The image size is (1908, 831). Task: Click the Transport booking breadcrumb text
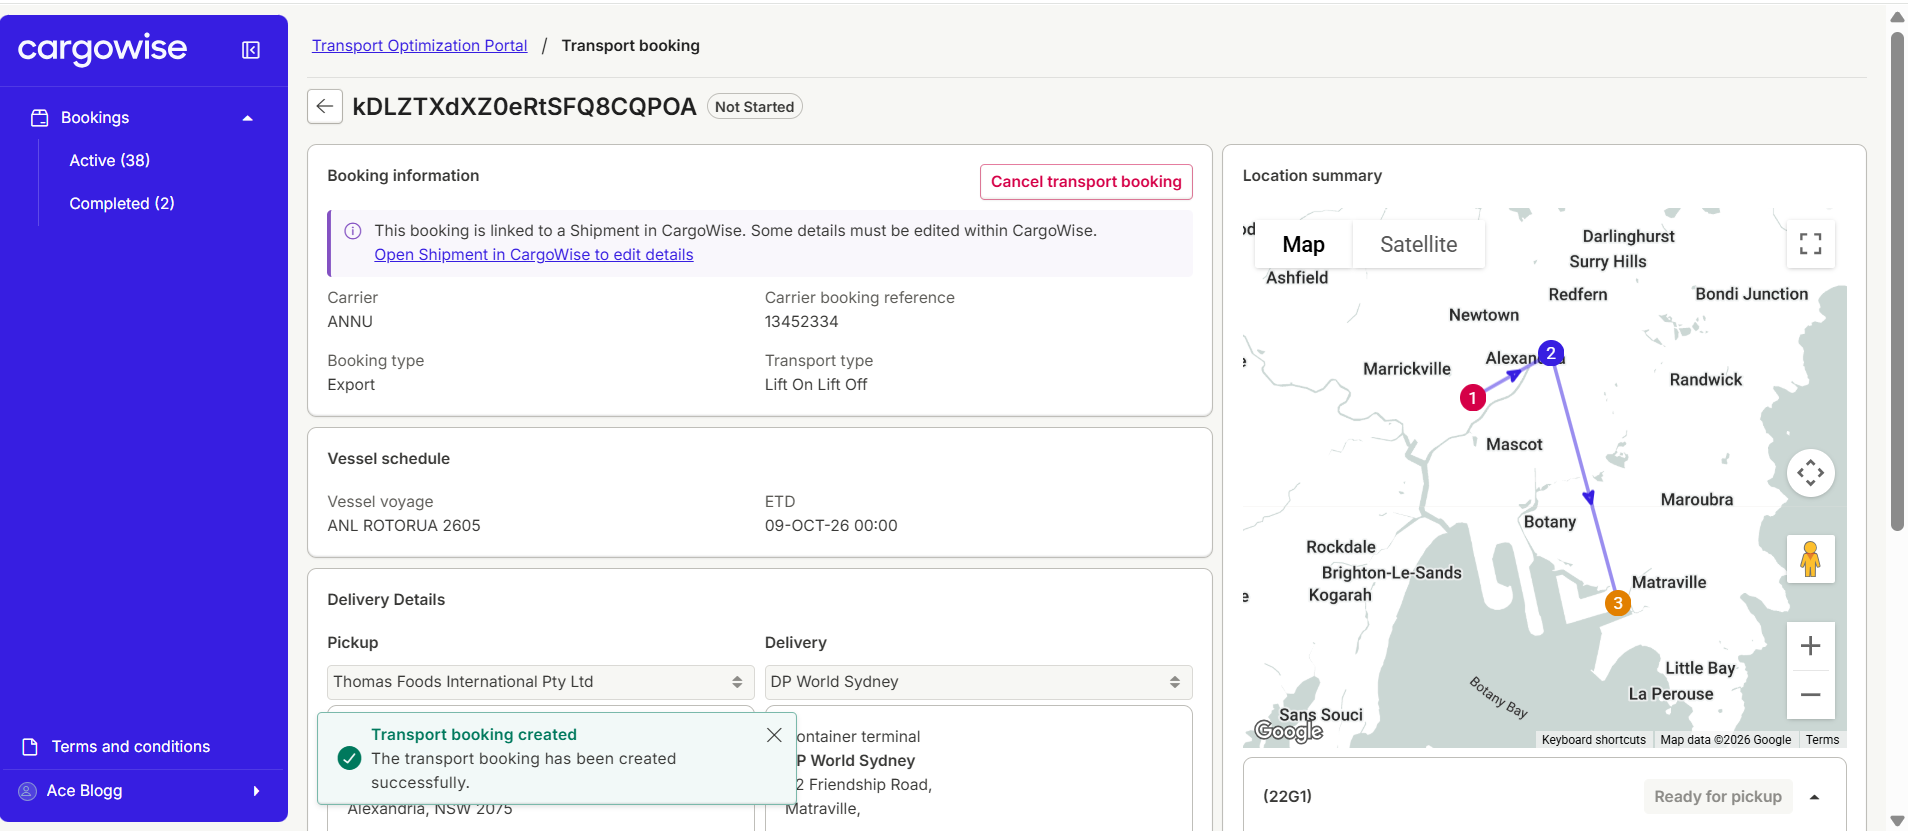coord(631,46)
